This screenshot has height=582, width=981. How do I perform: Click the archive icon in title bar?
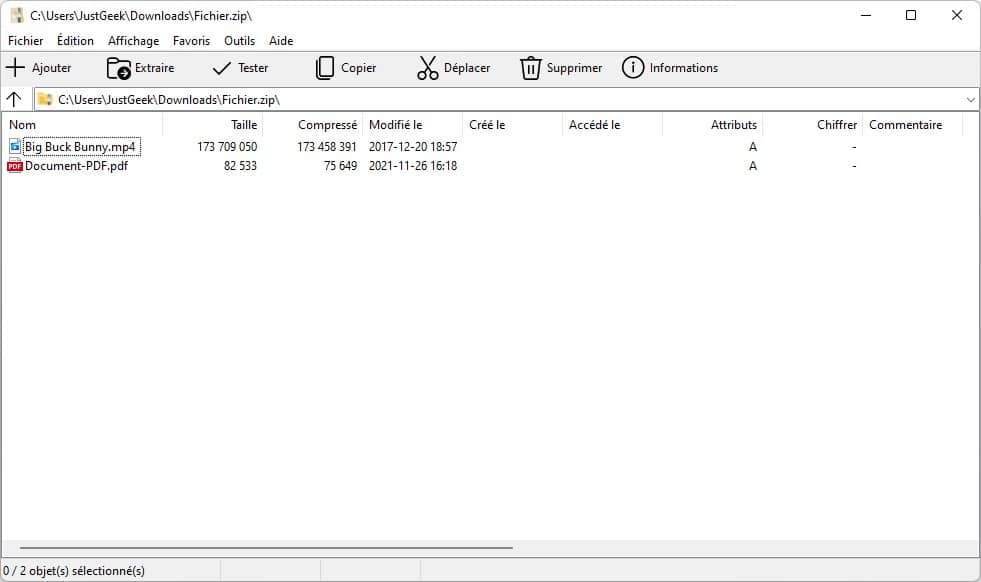click(x=17, y=15)
